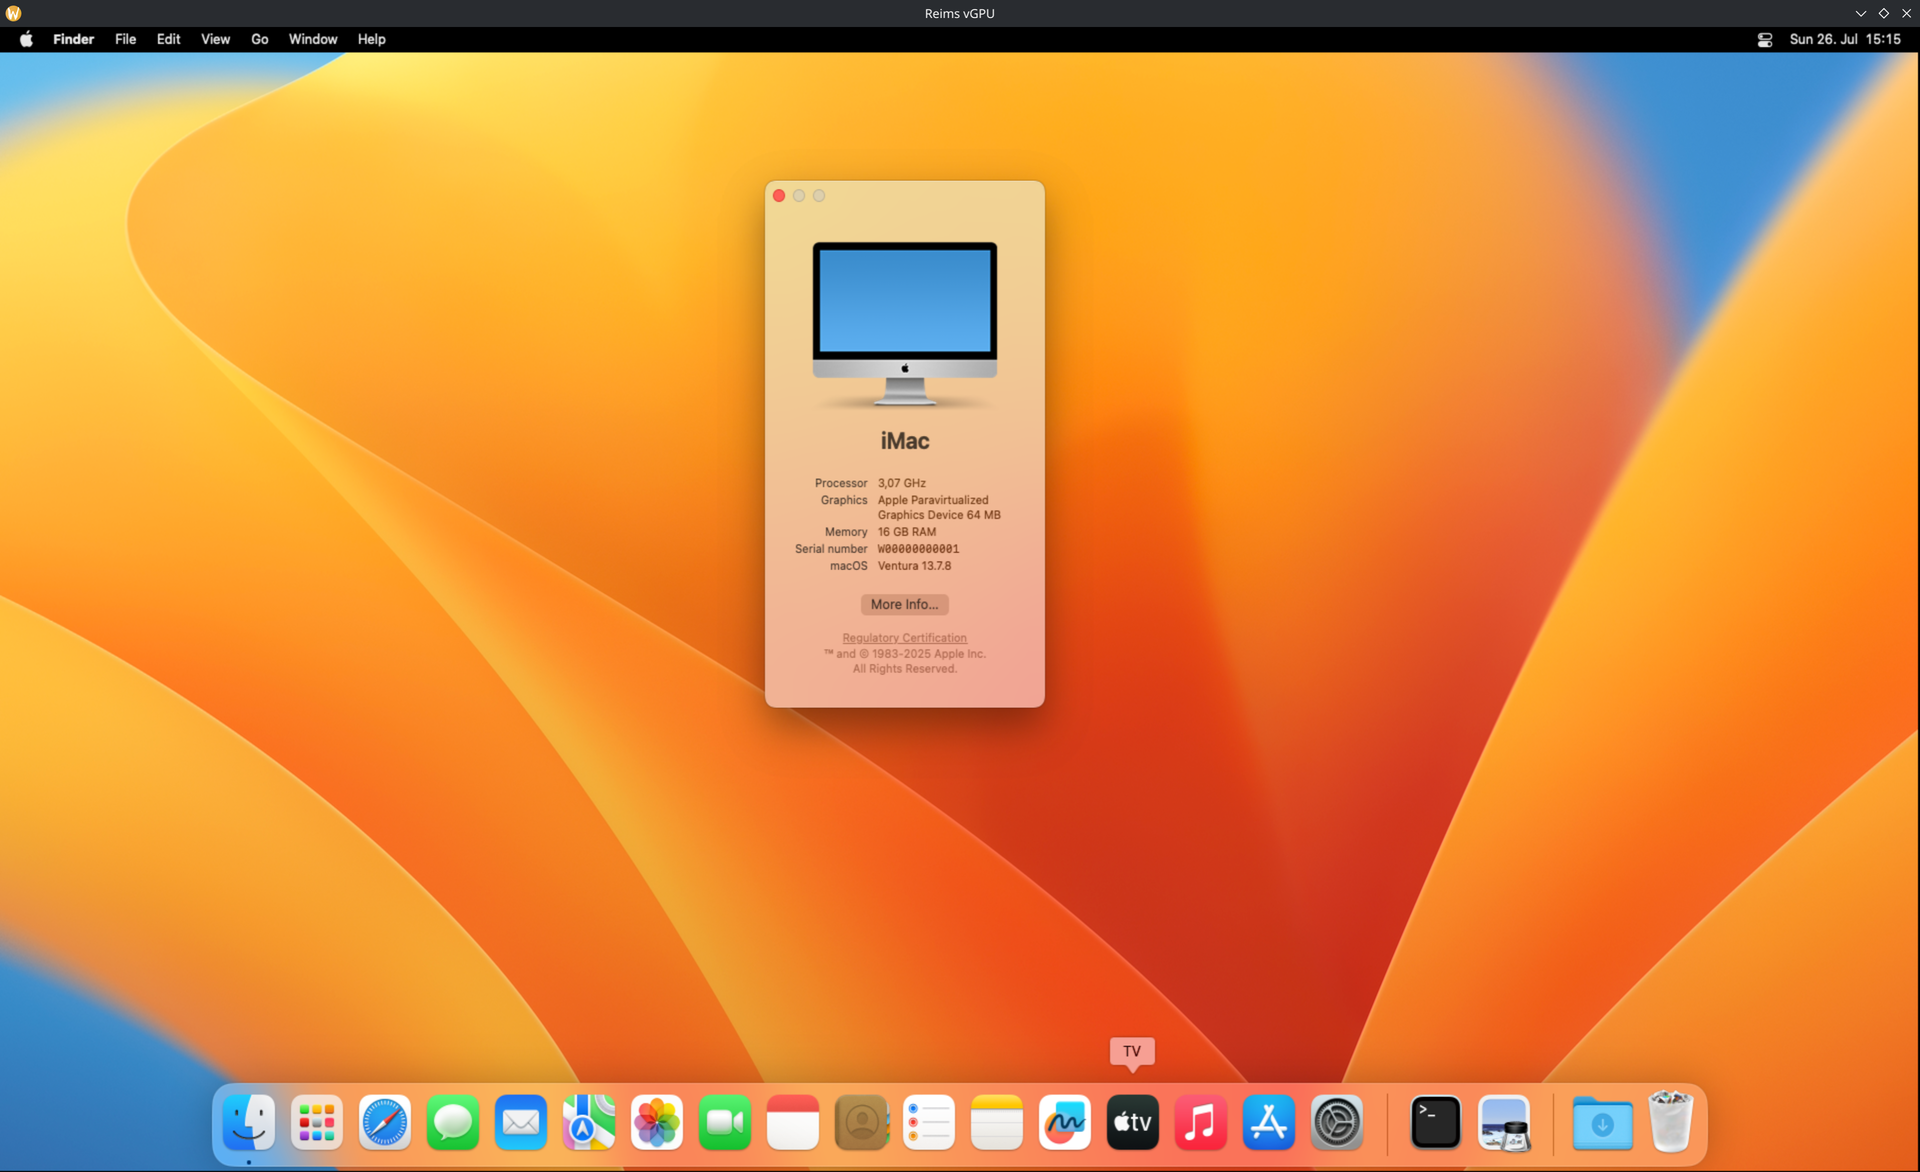This screenshot has height=1172, width=1920.
Task: Launch Freeform from the Dock
Action: (1065, 1122)
